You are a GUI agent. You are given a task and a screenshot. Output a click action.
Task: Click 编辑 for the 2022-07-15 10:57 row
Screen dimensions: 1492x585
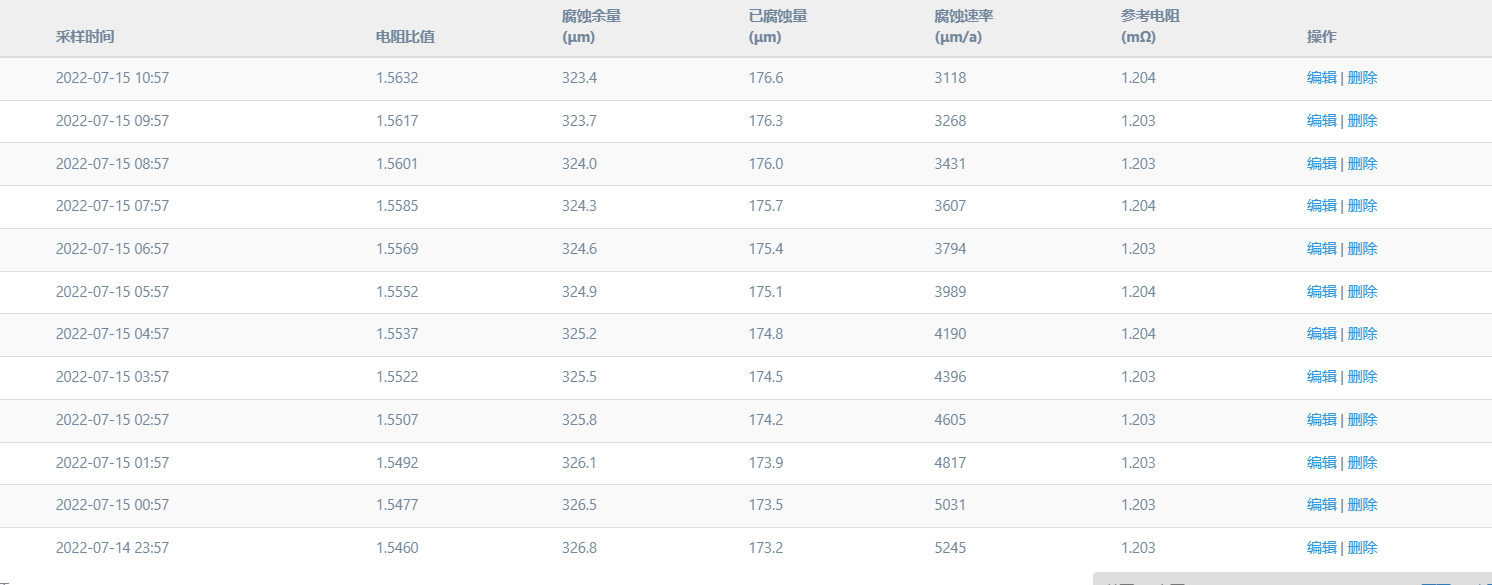point(1321,78)
